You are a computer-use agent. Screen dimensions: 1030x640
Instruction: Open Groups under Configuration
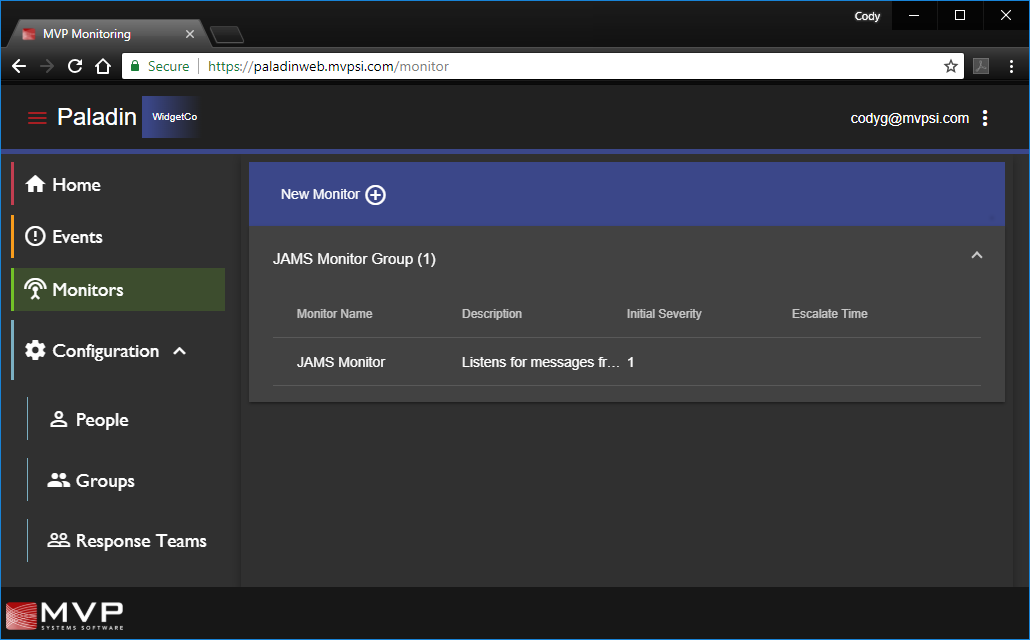point(104,481)
